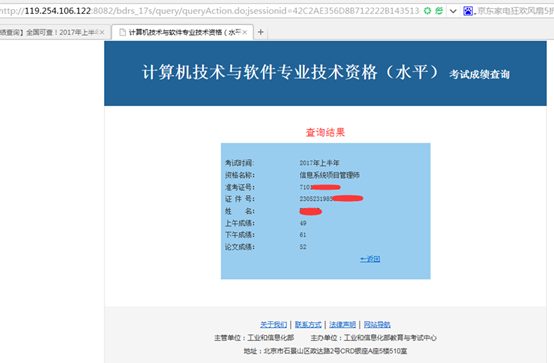The width and height of the screenshot is (554, 363).
Task: Click the 地址 北京市石景山区 footer line
Action: point(325,351)
